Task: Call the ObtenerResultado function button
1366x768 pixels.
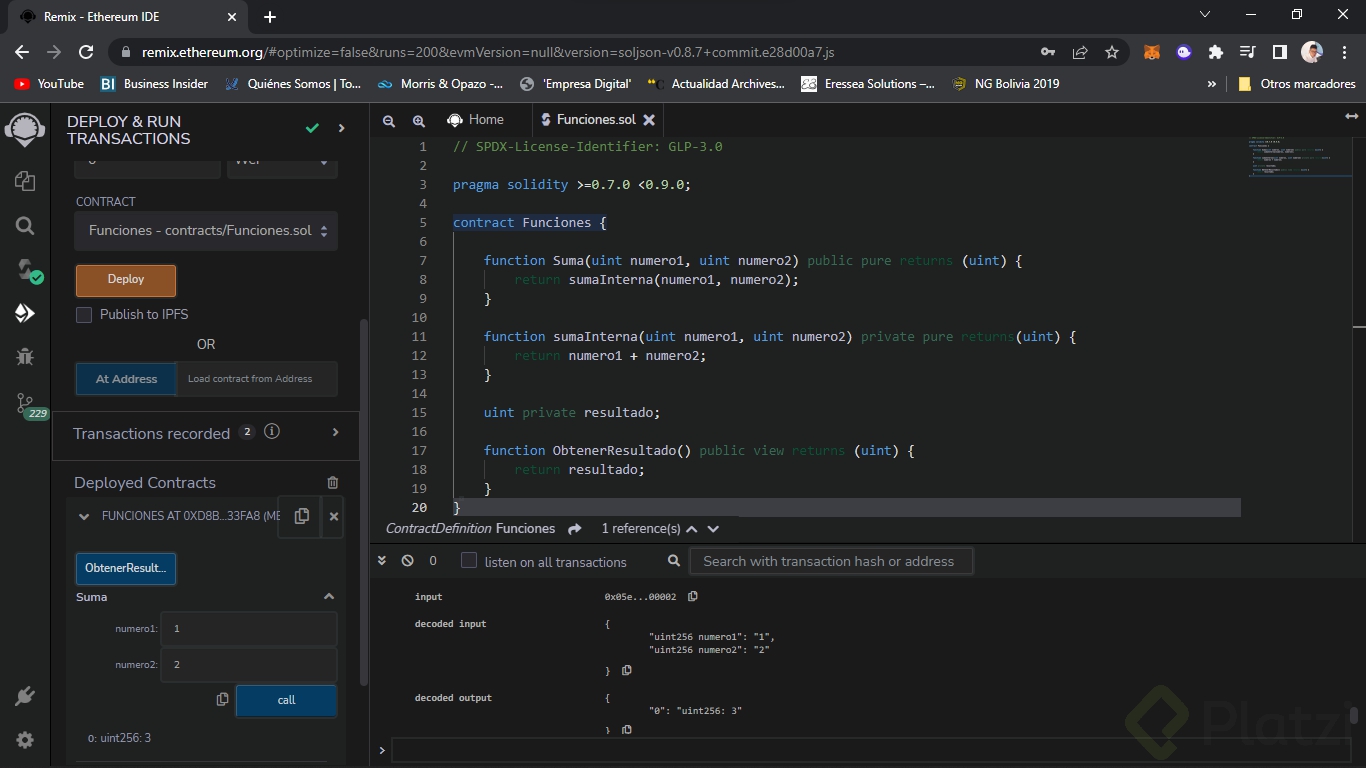Action: (x=126, y=568)
